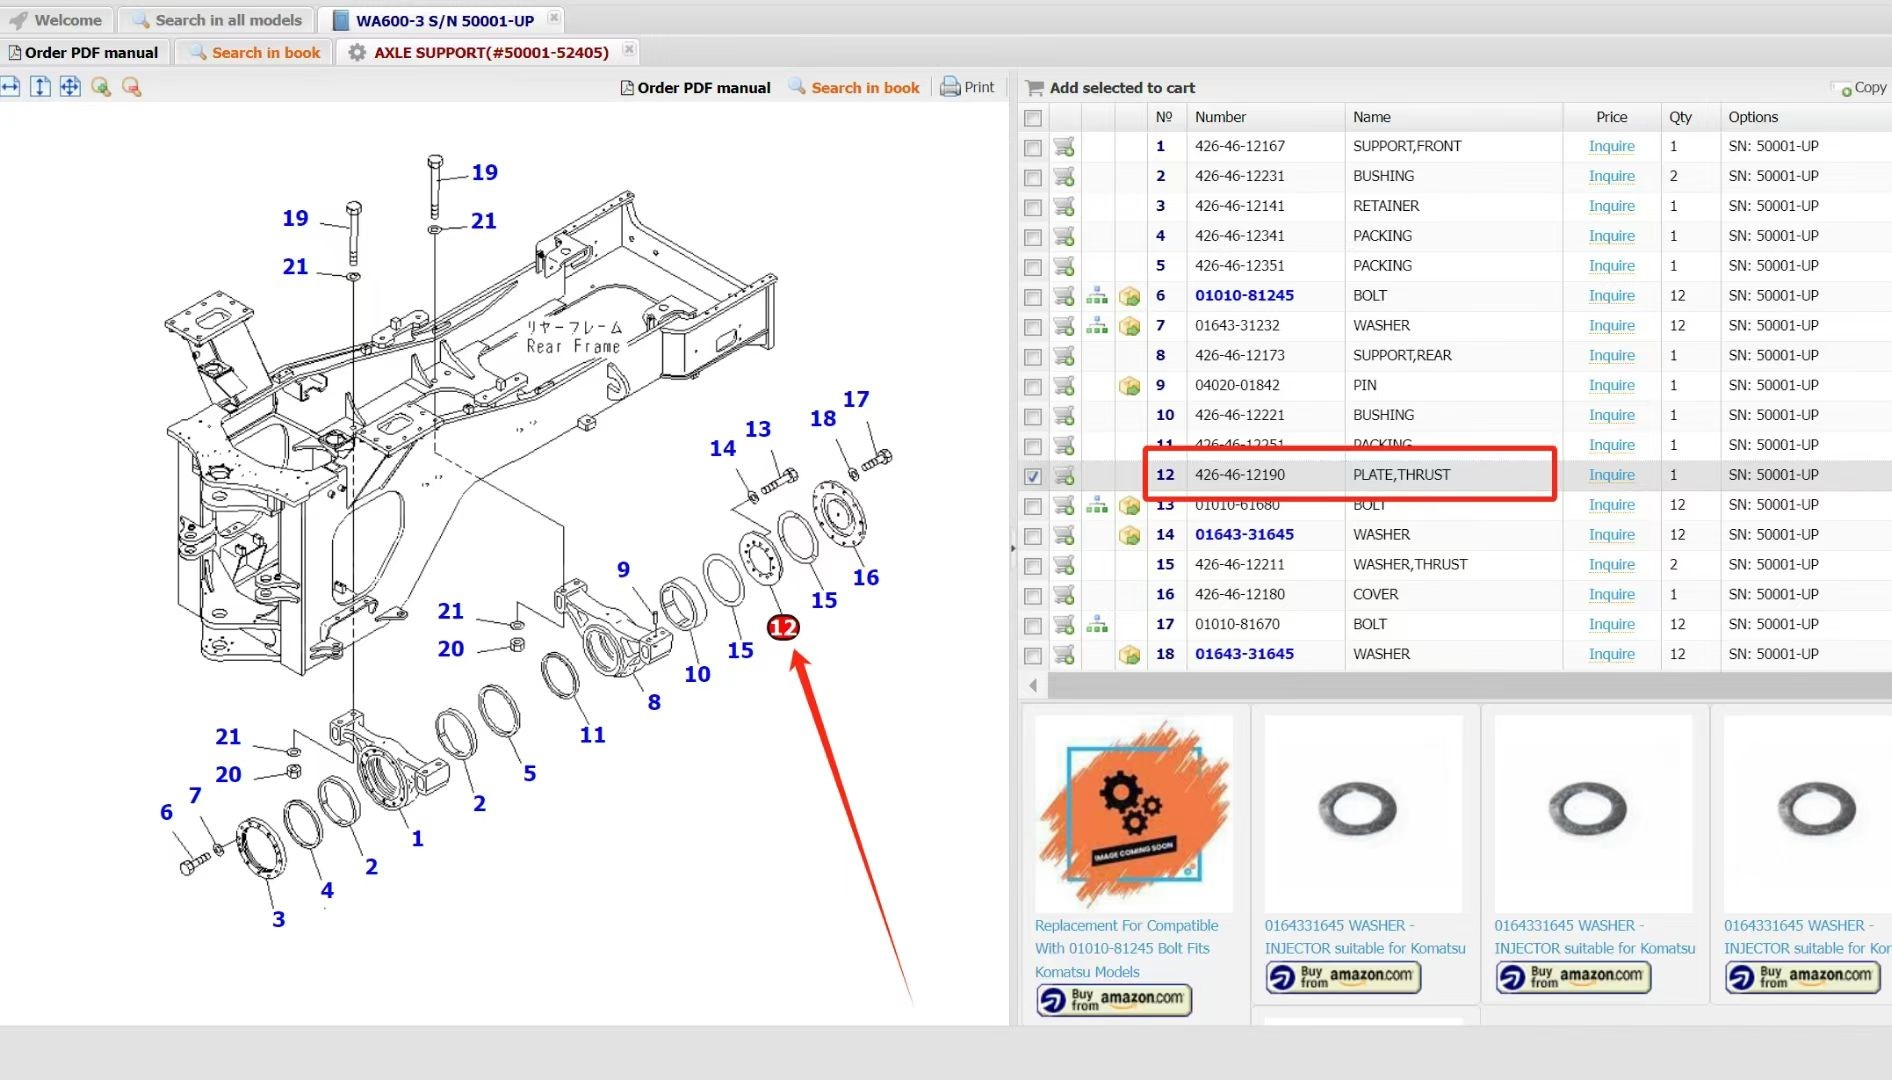
Task: Check the box for RETAINER row
Action: click(x=1033, y=208)
